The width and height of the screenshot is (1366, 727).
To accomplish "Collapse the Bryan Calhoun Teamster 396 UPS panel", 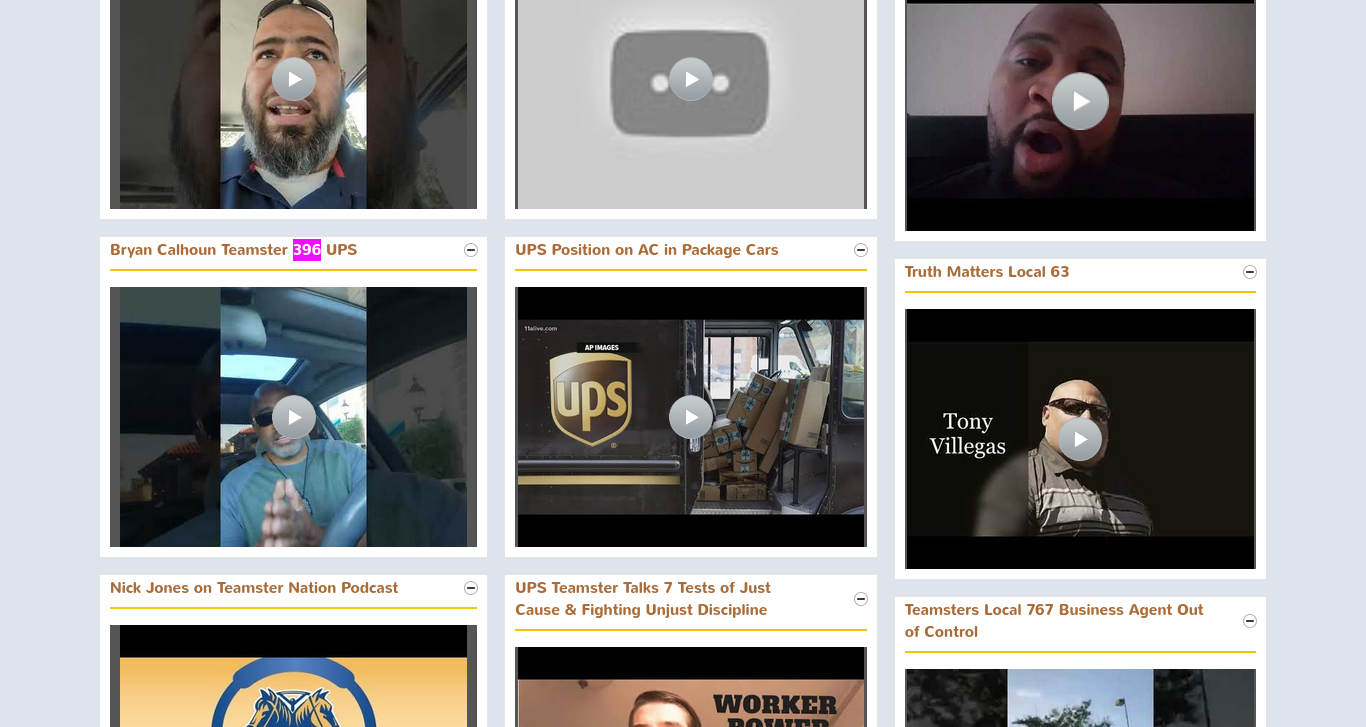I will click(x=471, y=250).
